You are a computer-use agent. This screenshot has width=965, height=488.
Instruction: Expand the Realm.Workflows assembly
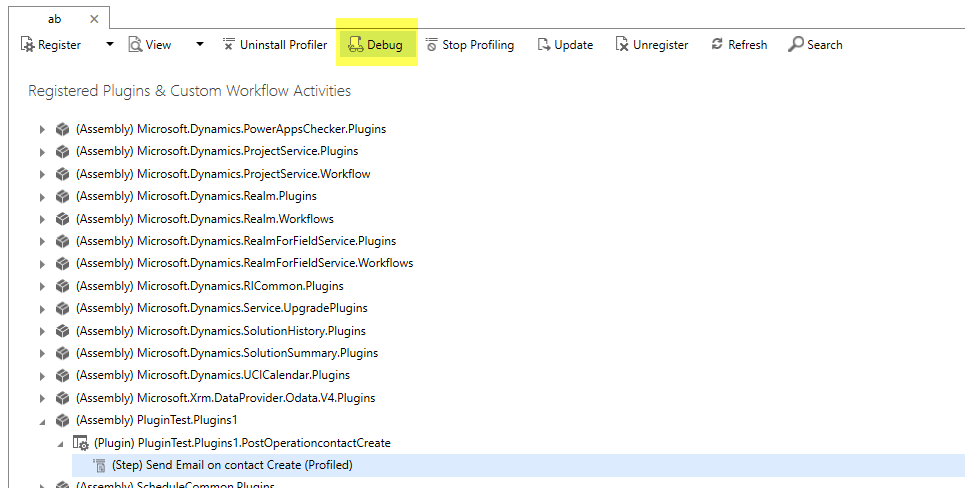coord(42,219)
